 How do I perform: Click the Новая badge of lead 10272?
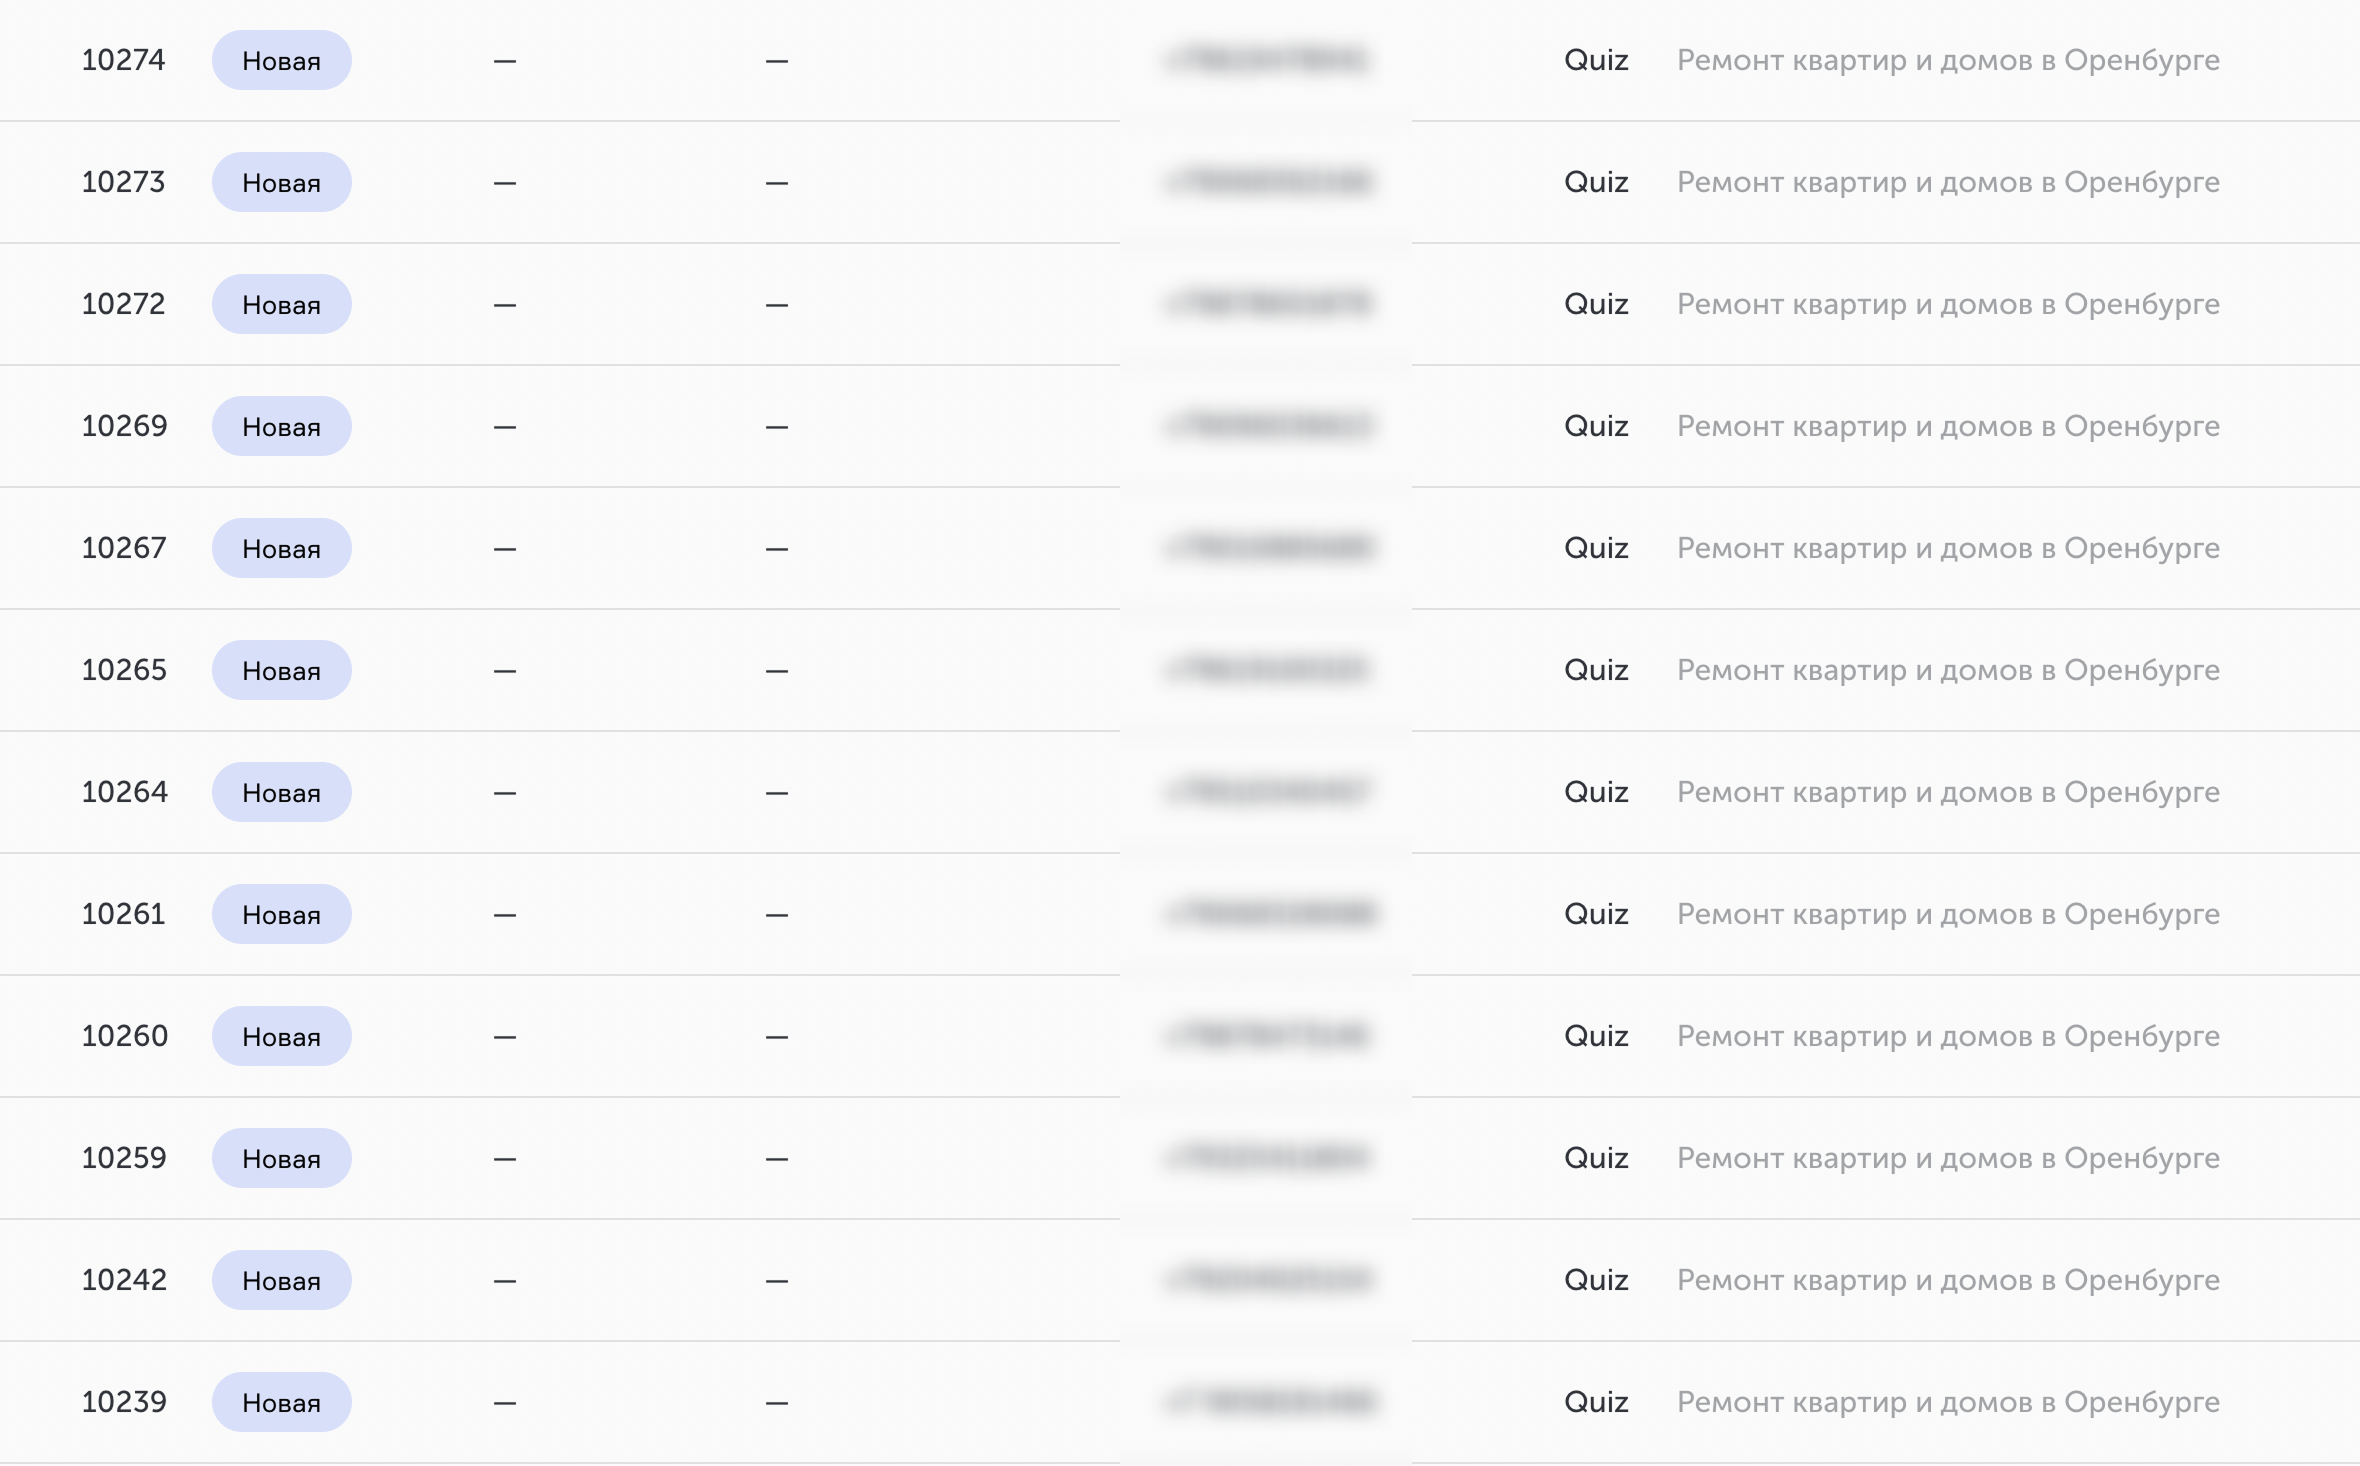tap(281, 304)
